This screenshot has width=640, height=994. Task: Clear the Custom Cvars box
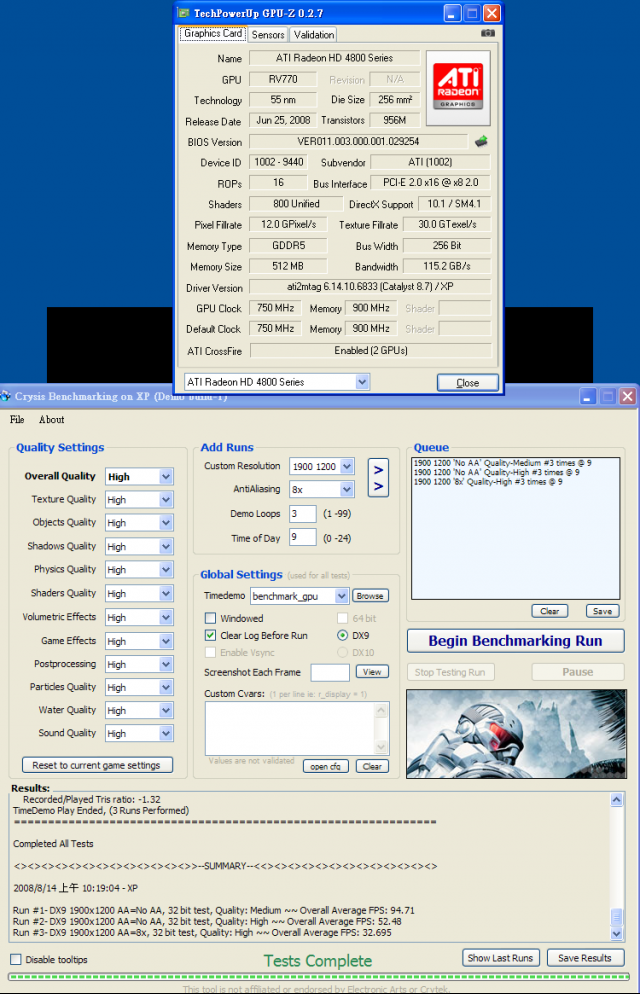pyautogui.click(x=372, y=766)
